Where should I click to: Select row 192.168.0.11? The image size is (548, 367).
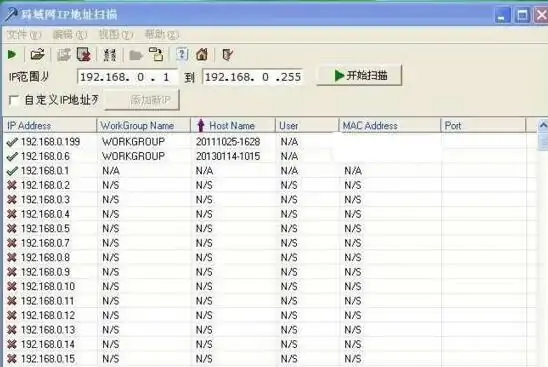(x=270, y=301)
